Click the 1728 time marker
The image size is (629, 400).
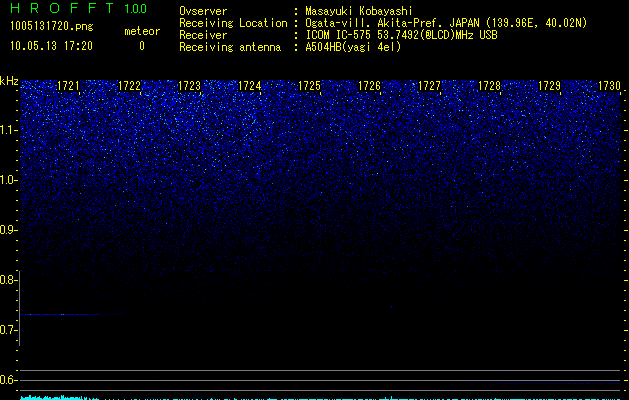490,86
